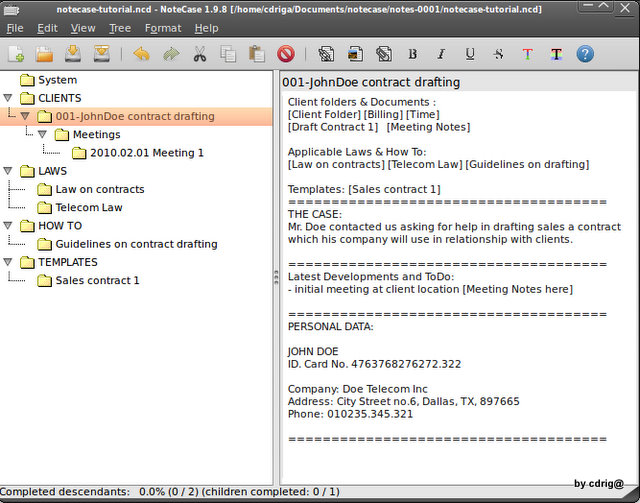Open the File menu

[x=15, y=28]
